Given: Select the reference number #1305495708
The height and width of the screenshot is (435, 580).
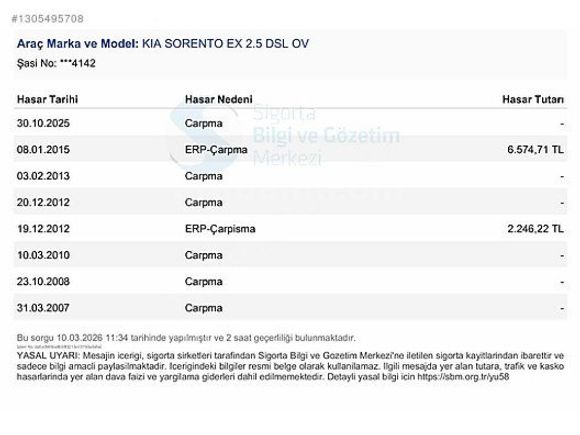Looking at the screenshot, I should [47, 18].
